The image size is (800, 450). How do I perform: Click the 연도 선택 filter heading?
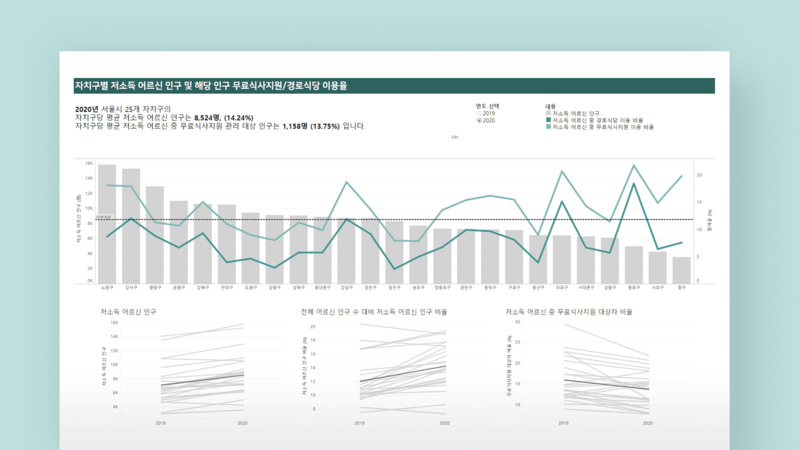point(488,105)
